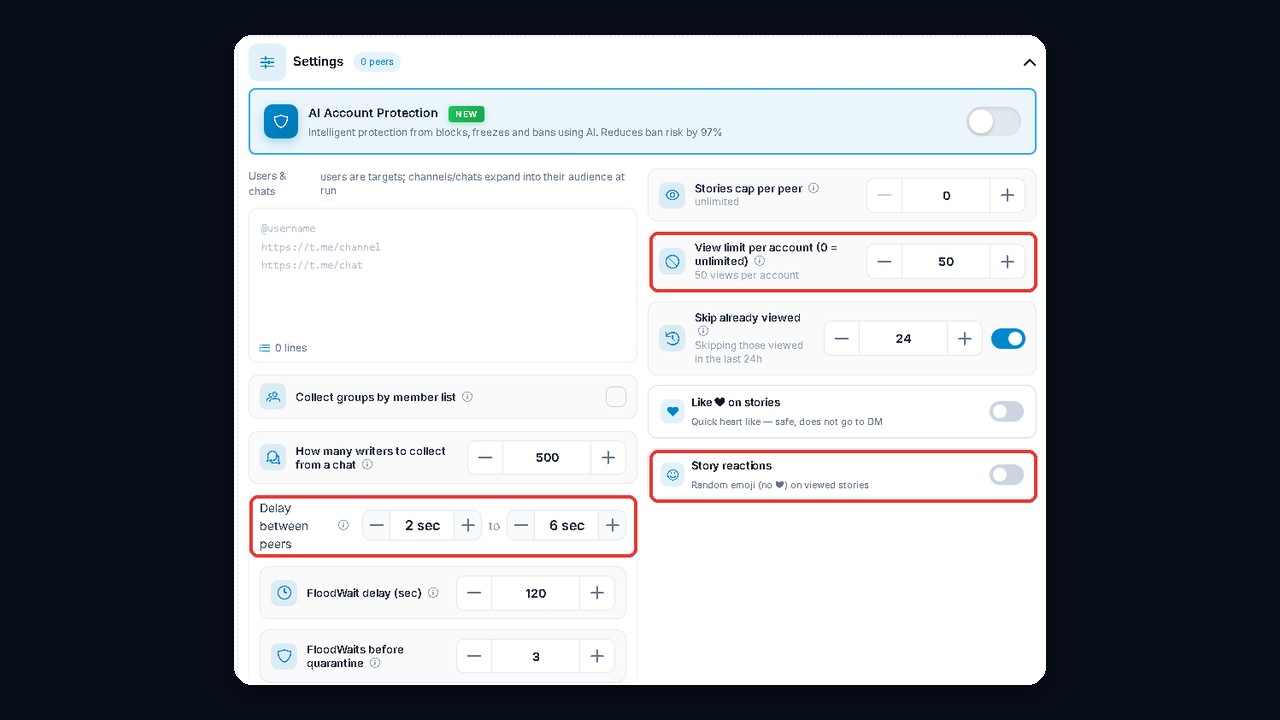Screen dimensions: 1280x720
Task: Click the View limit prohibited icon
Action: tap(673, 262)
